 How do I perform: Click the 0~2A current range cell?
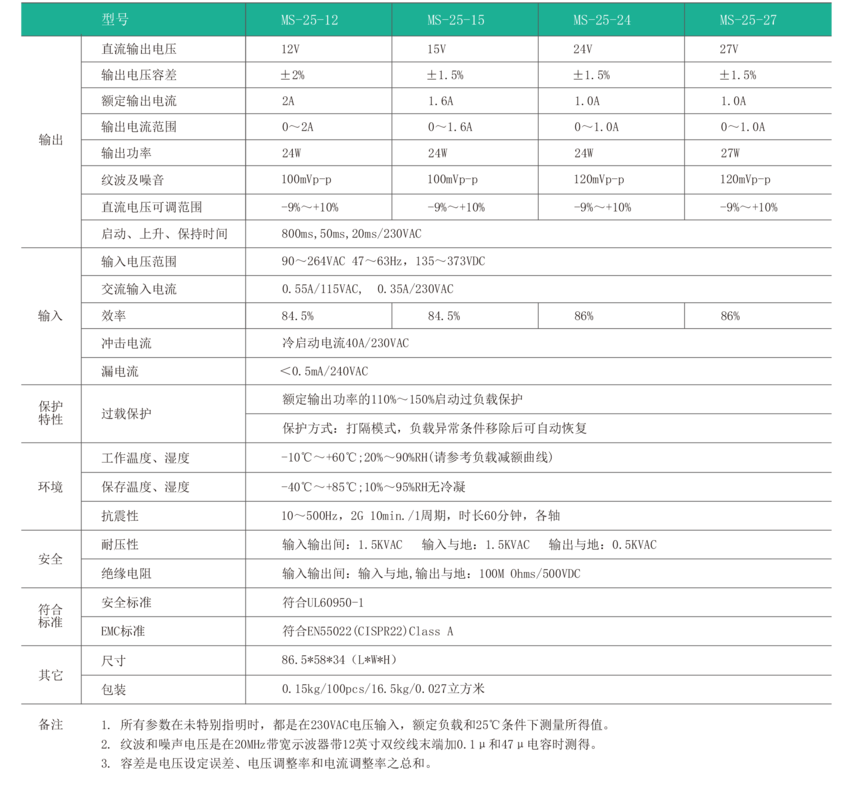297,127
